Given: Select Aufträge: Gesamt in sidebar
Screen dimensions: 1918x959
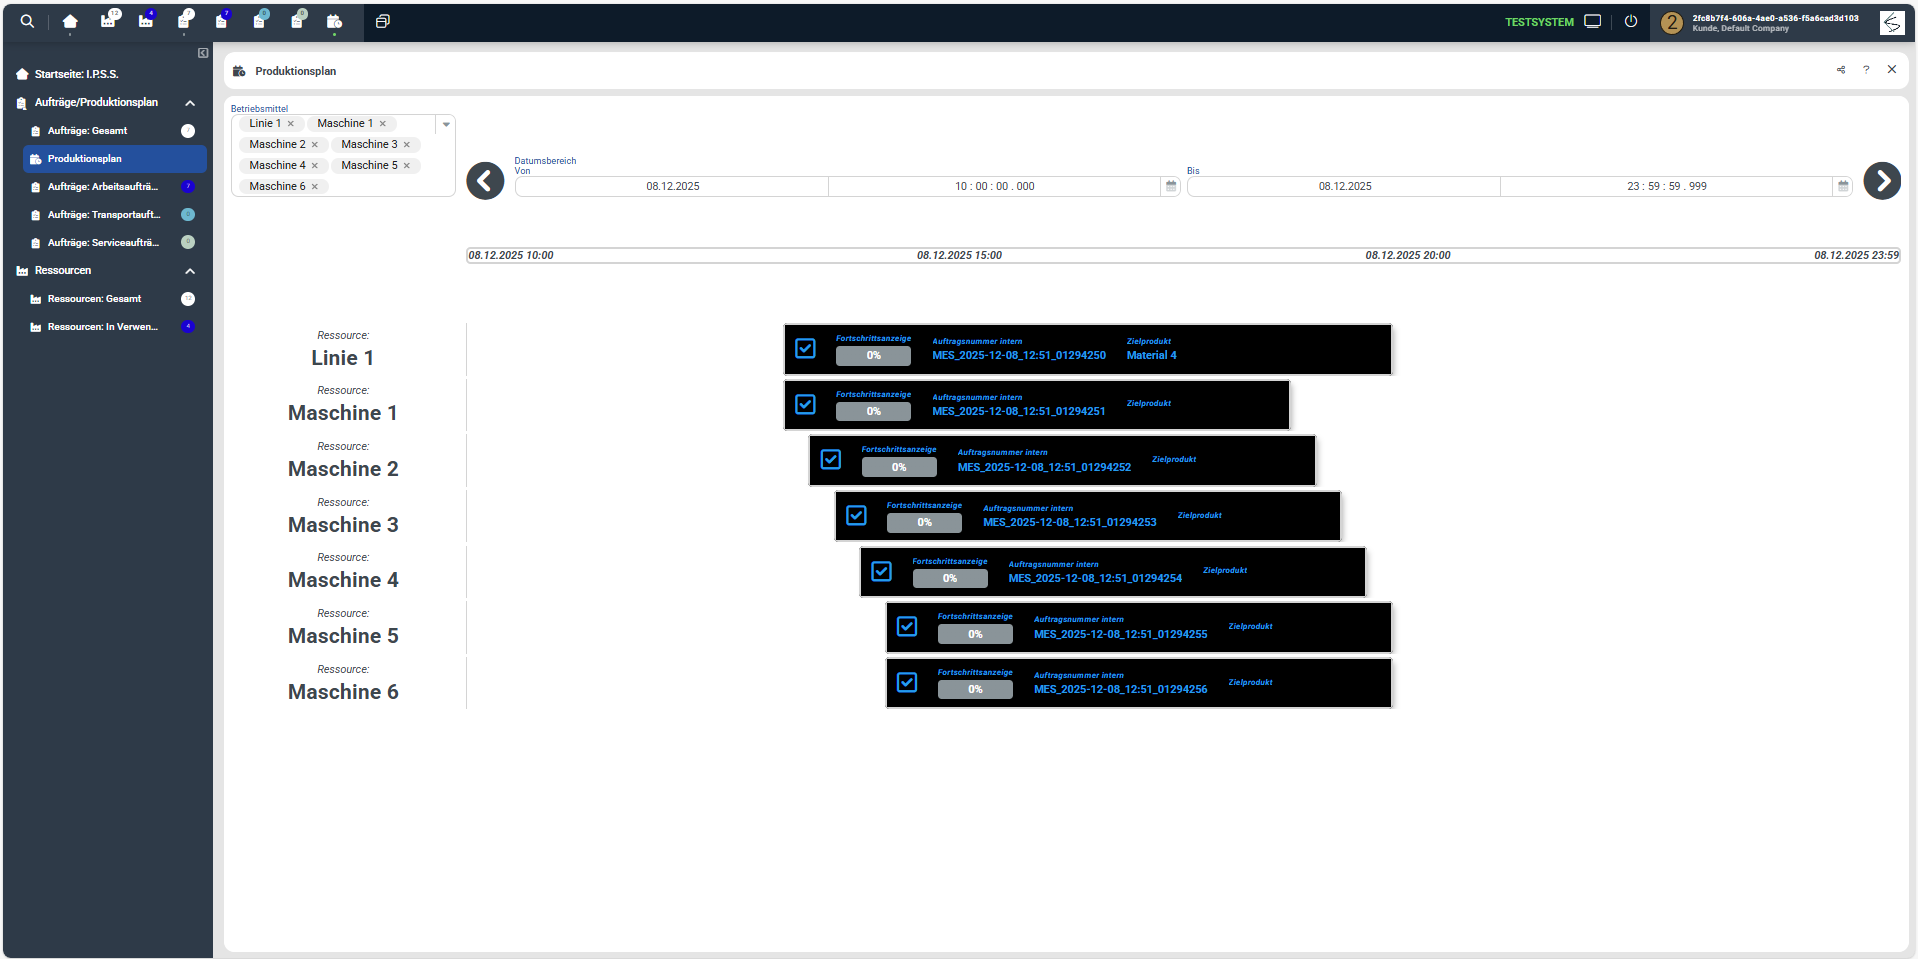Looking at the screenshot, I should [x=88, y=131].
